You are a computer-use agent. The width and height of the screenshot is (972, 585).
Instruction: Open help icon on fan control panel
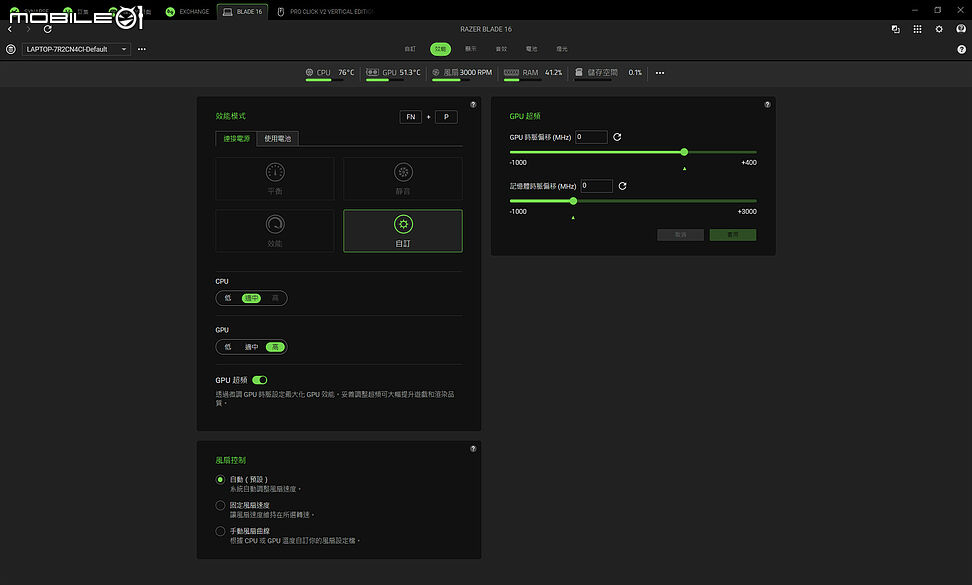(473, 449)
